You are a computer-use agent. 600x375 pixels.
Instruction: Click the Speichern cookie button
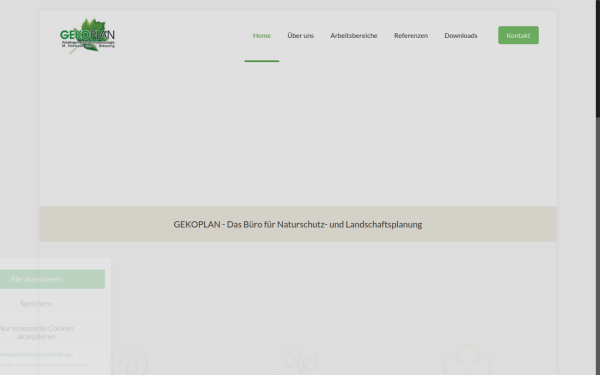click(x=52, y=304)
